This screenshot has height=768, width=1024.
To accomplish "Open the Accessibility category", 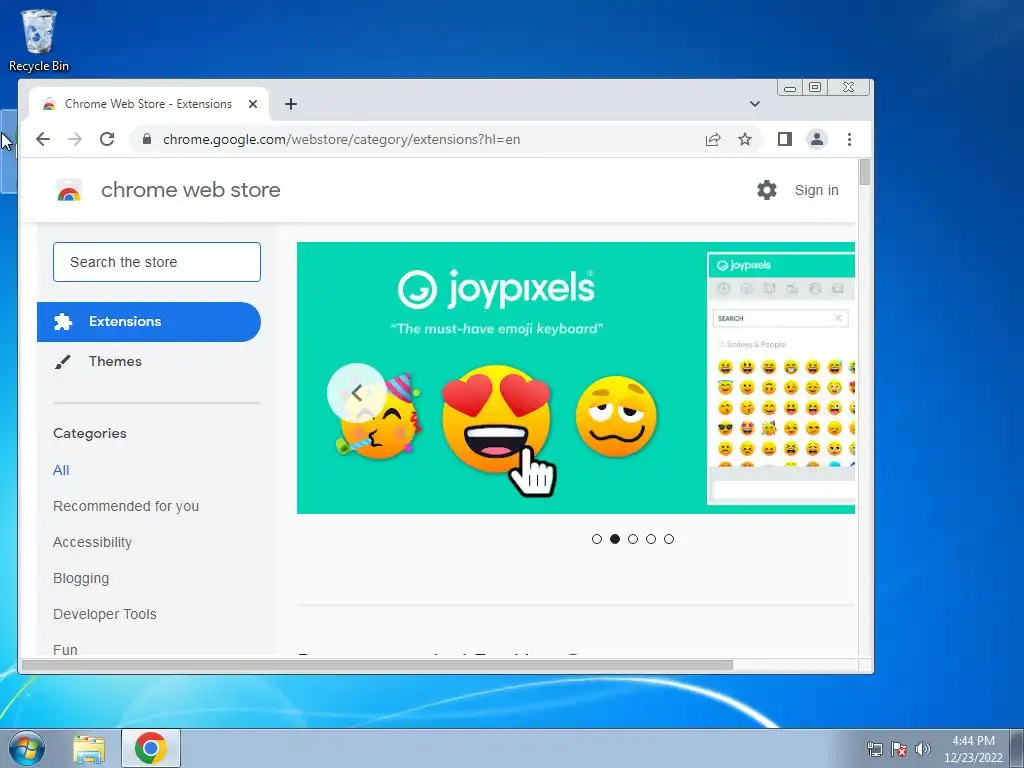I will click(92, 542).
